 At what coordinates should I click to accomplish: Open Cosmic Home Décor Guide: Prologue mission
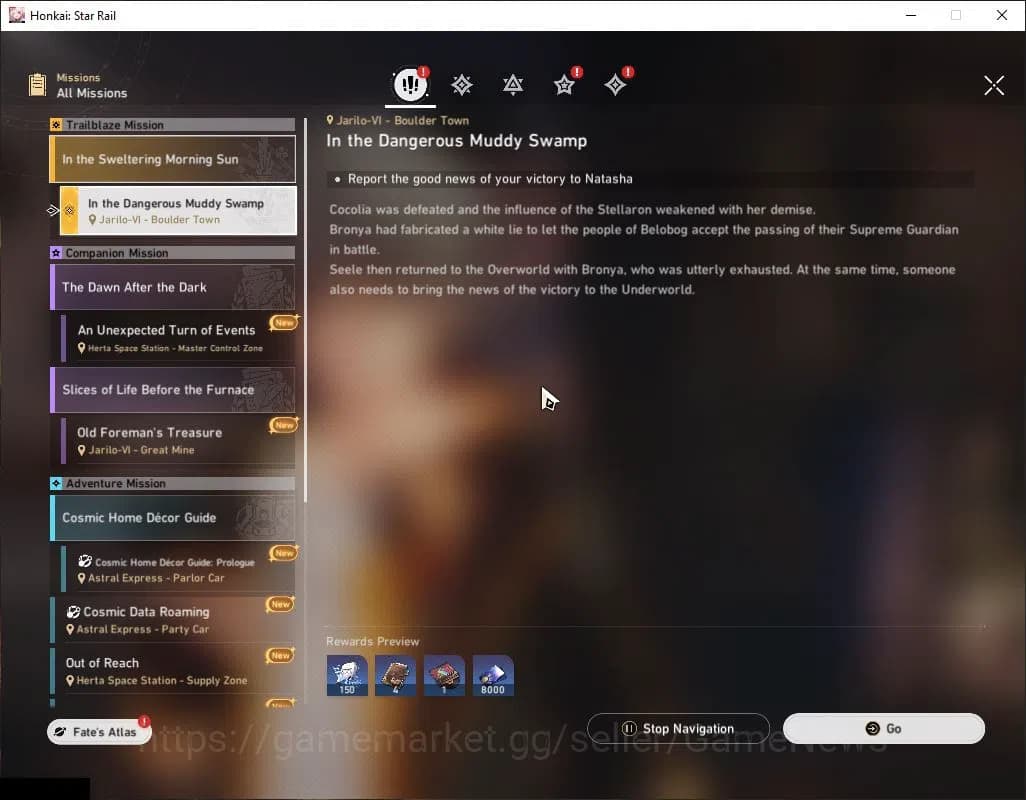[x=178, y=569]
